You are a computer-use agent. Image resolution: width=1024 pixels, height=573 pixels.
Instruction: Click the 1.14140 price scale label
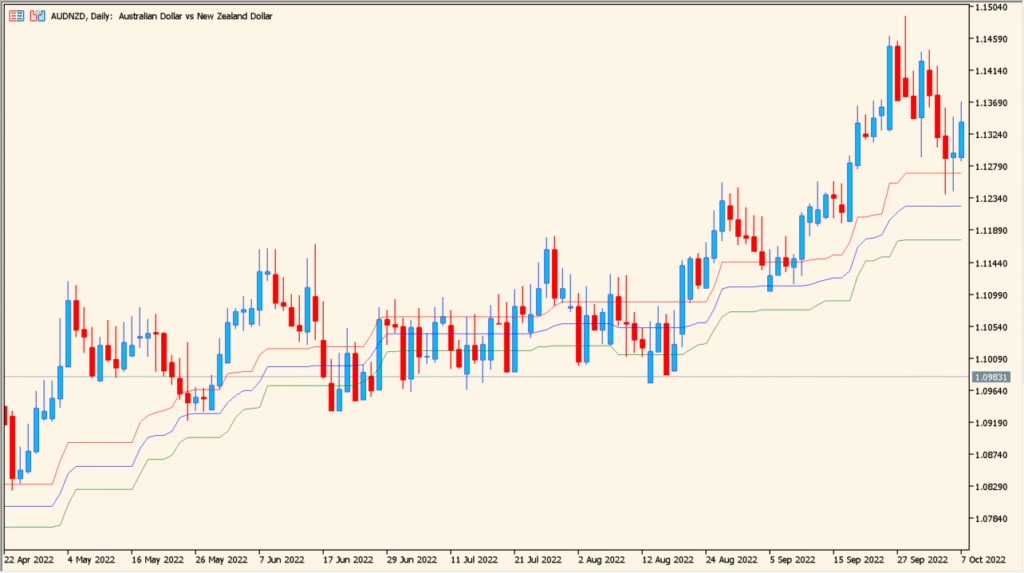tap(991, 71)
